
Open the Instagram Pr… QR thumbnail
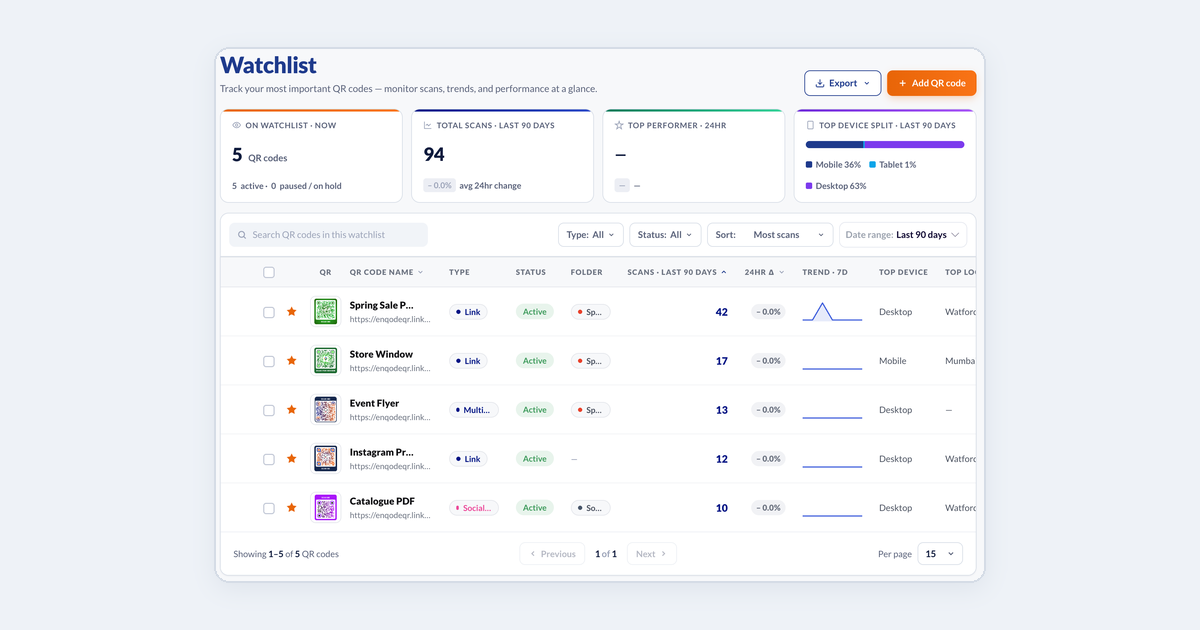tap(325, 459)
